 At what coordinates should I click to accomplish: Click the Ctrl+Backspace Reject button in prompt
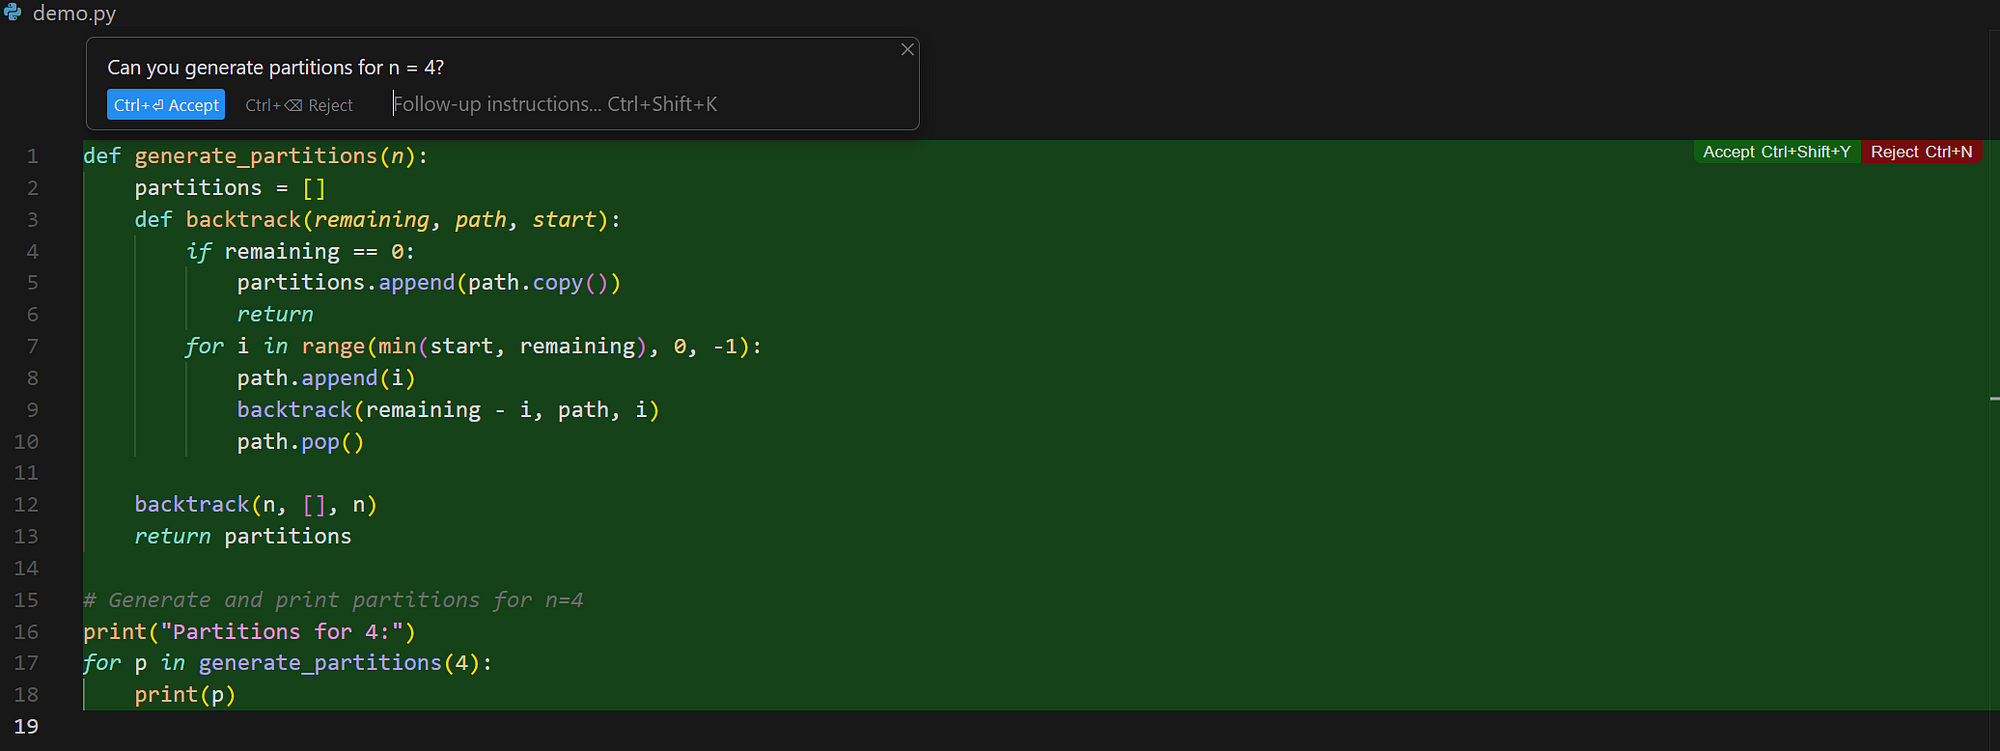pyautogui.click(x=299, y=105)
